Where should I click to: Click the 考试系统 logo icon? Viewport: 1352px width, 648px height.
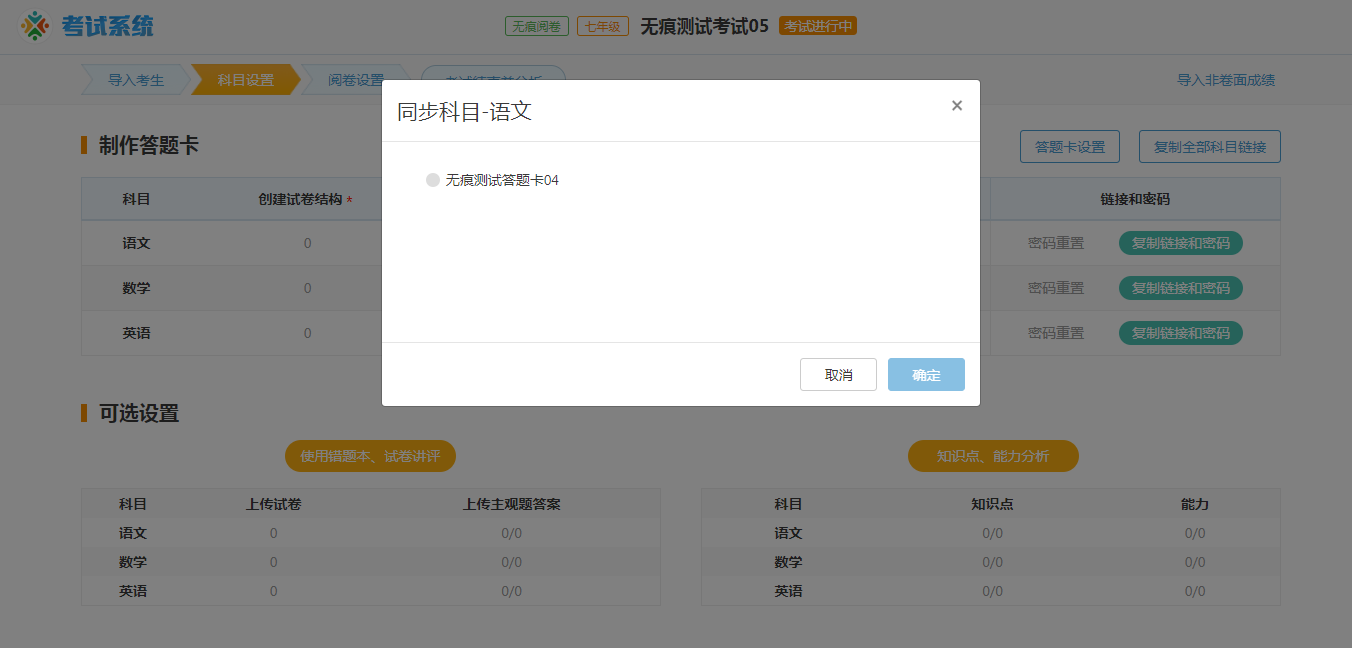pyautogui.click(x=36, y=24)
